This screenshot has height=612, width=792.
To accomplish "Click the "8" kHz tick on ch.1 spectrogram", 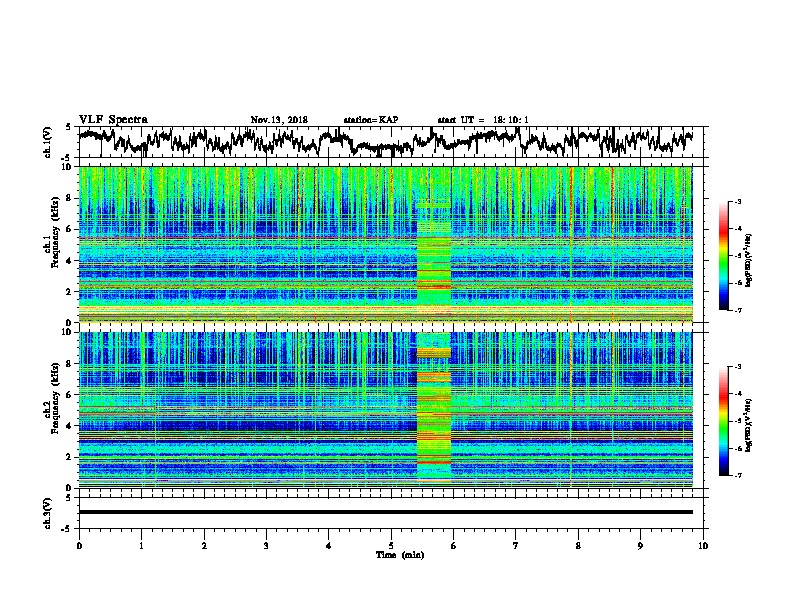I will point(70,198).
